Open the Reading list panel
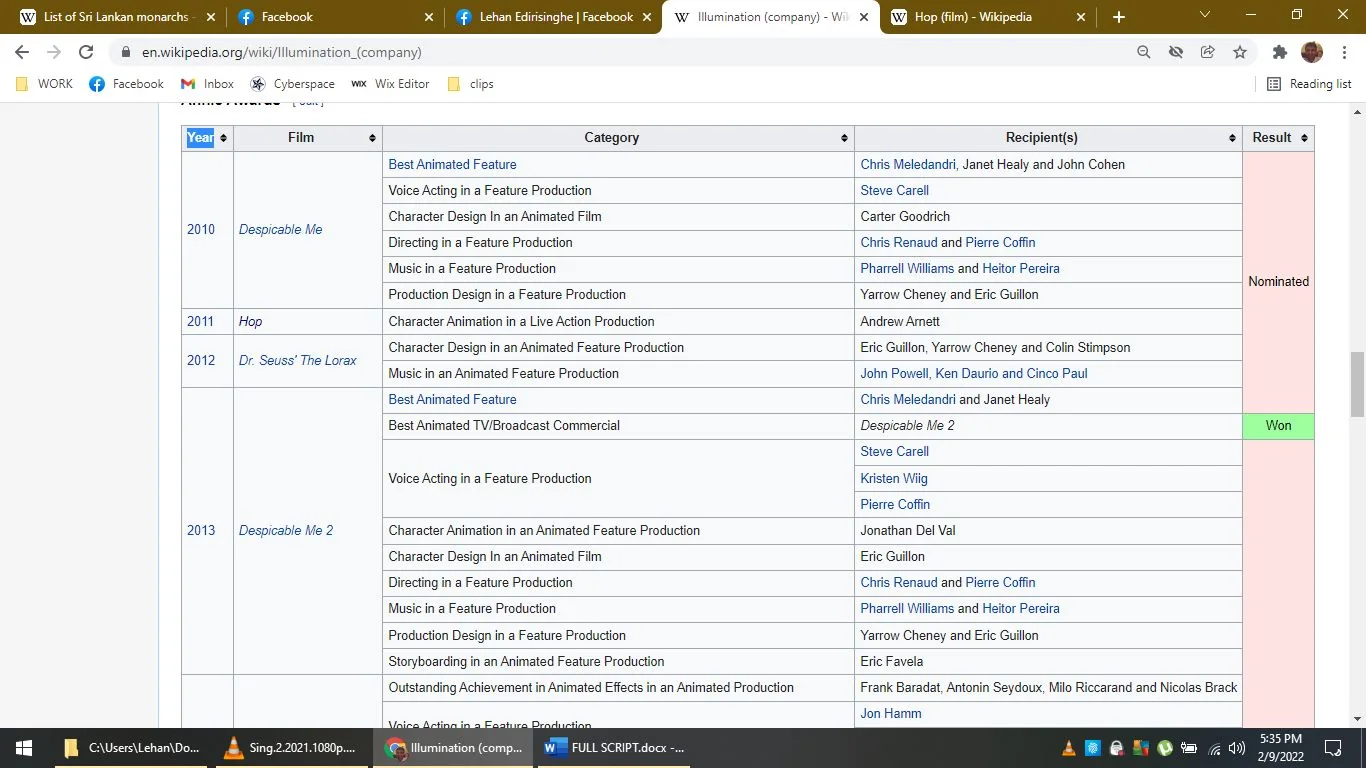This screenshot has height=768, width=1366. [x=1309, y=84]
